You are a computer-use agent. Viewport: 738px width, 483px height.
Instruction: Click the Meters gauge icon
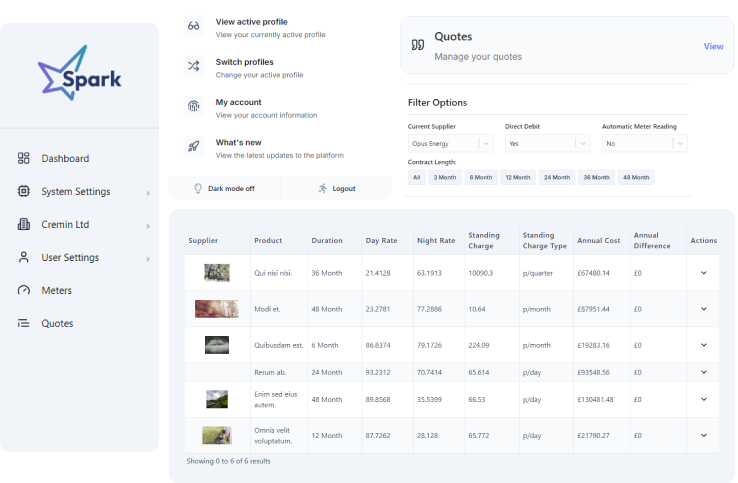pyautogui.click(x=24, y=291)
